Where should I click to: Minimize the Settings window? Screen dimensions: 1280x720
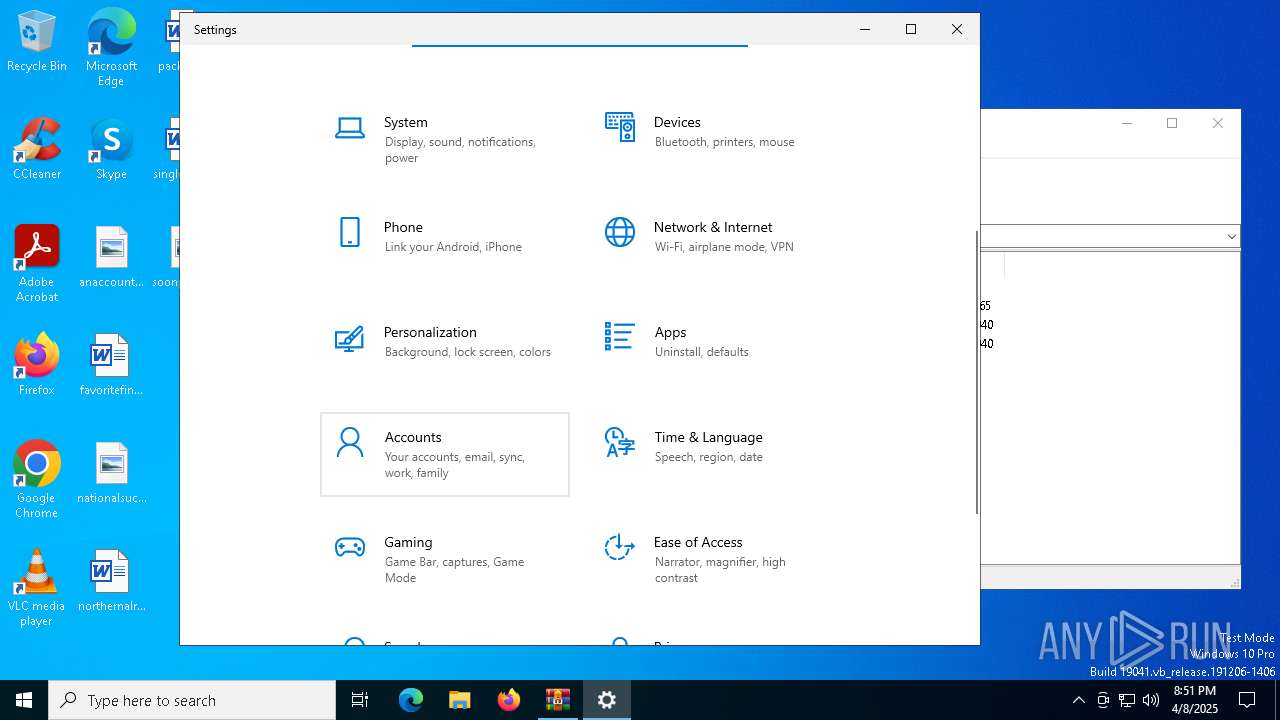coord(865,29)
